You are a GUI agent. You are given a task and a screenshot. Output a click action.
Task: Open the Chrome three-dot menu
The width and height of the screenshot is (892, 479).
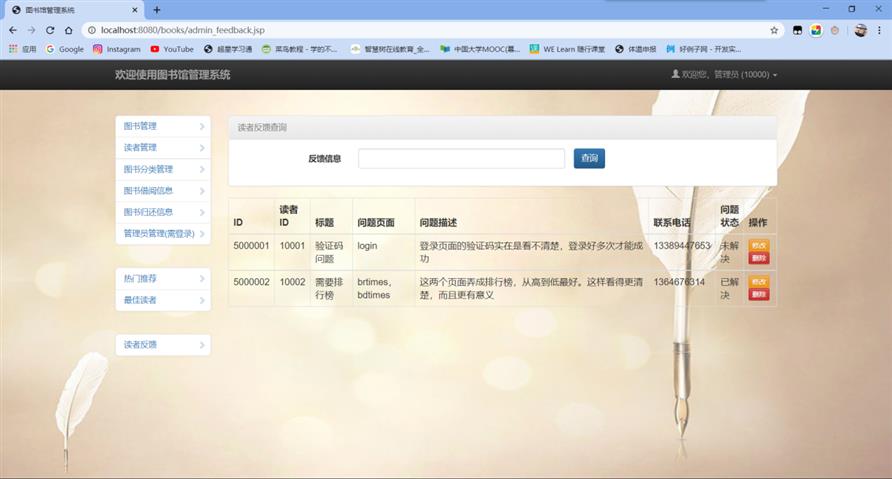click(x=879, y=30)
